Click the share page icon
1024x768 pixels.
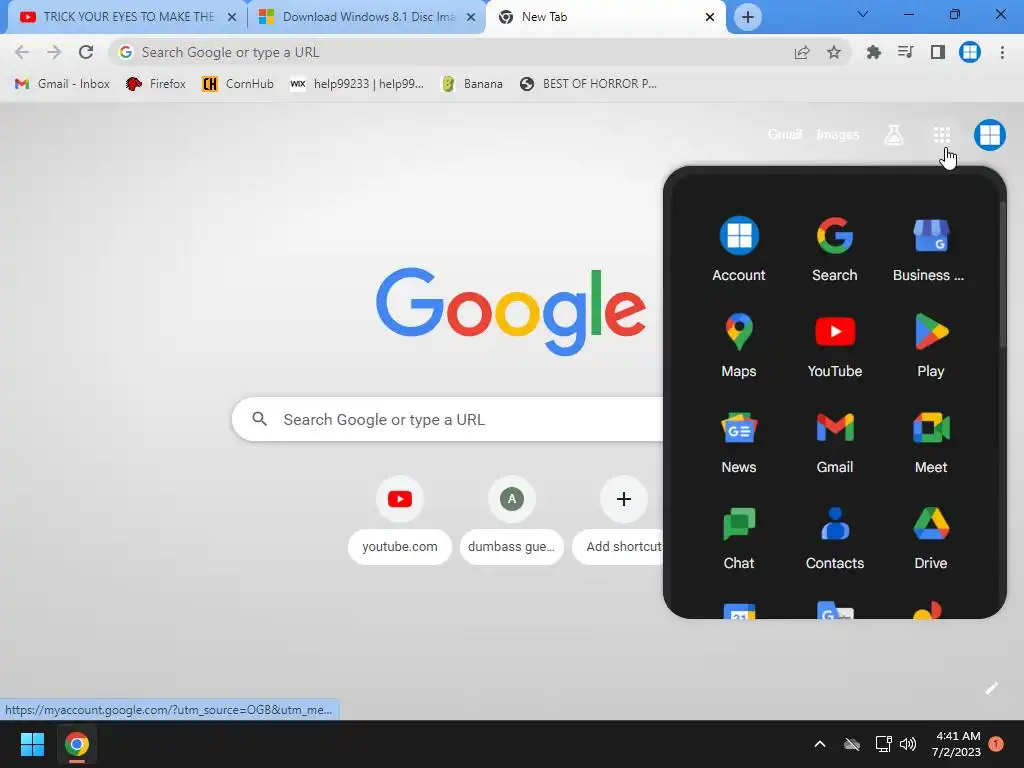coord(801,52)
